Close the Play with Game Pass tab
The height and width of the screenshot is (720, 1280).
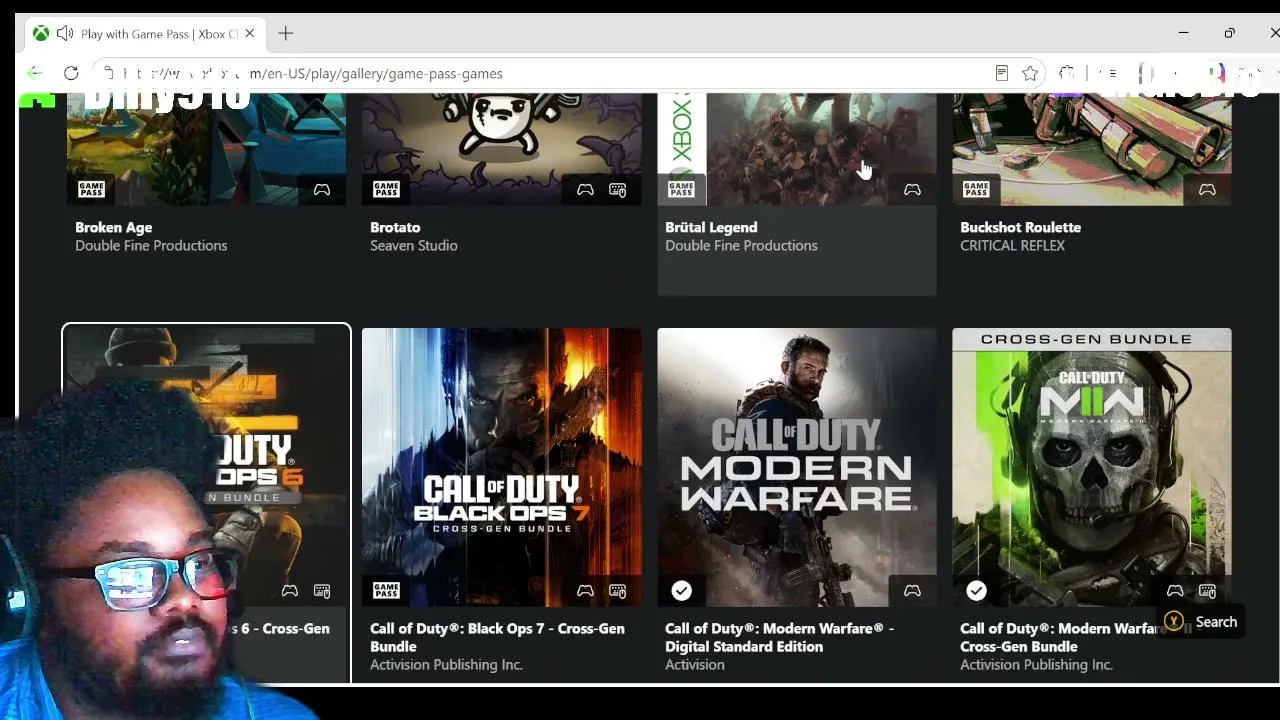pos(249,33)
